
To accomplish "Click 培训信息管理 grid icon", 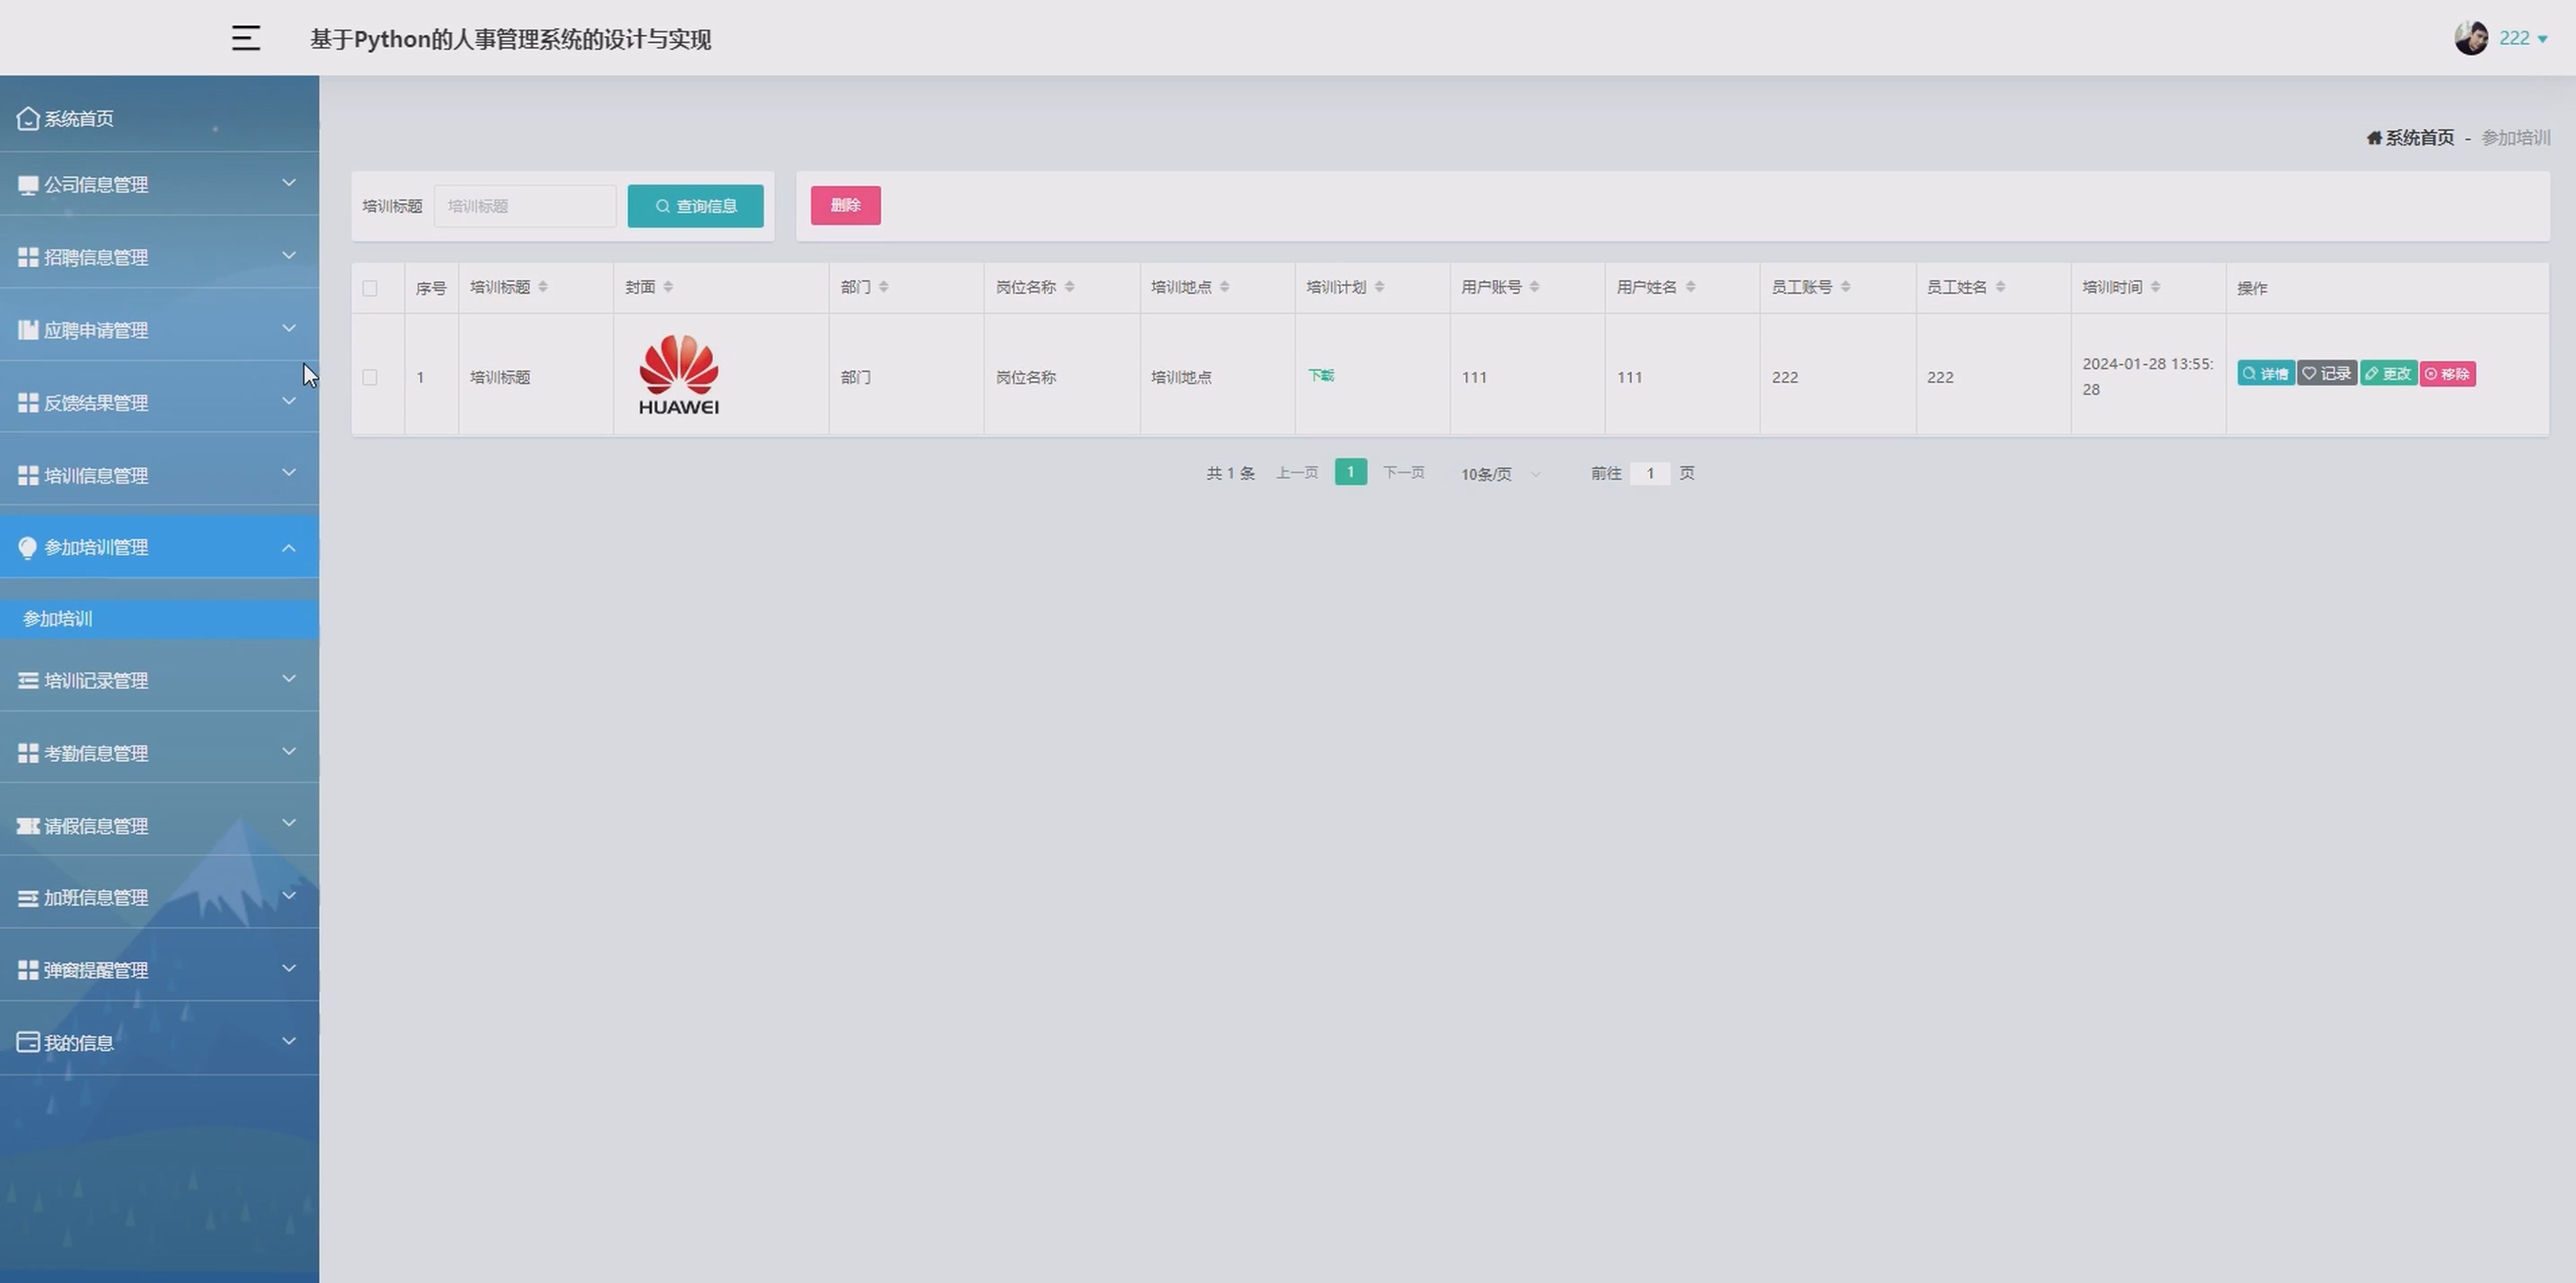I will point(28,476).
